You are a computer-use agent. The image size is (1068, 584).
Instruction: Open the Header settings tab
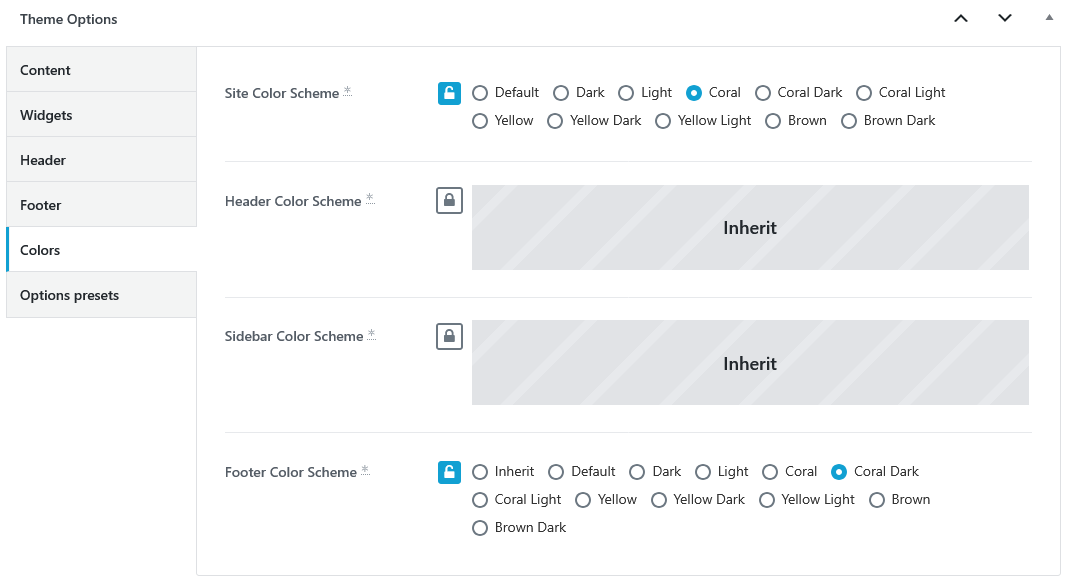tap(101, 159)
